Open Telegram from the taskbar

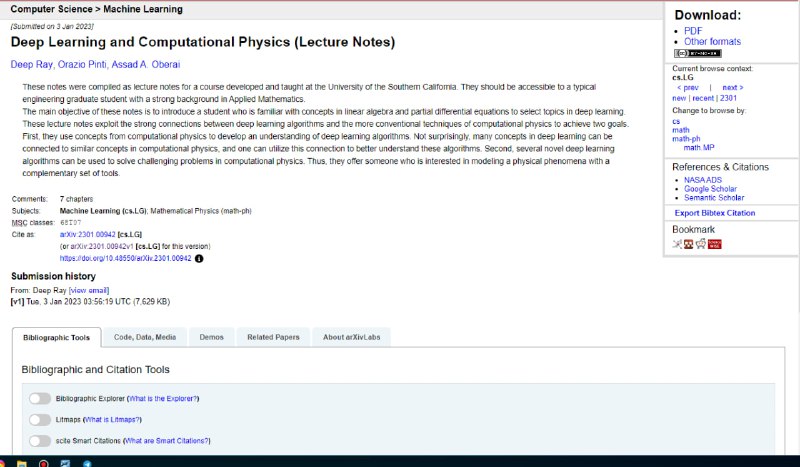point(87,463)
